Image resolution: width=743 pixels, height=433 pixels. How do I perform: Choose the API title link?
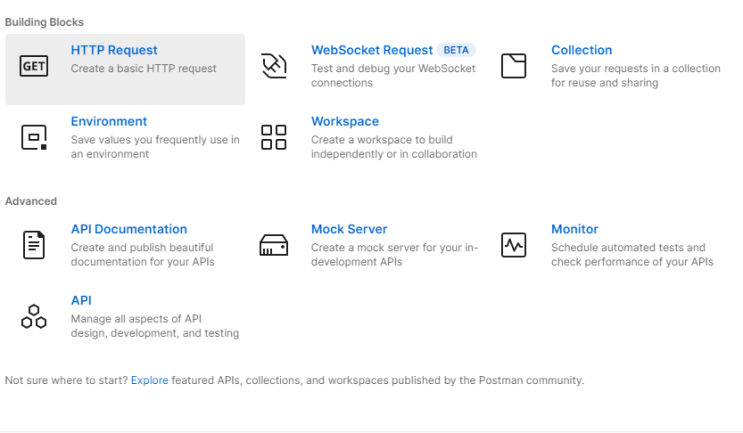tap(81, 301)
